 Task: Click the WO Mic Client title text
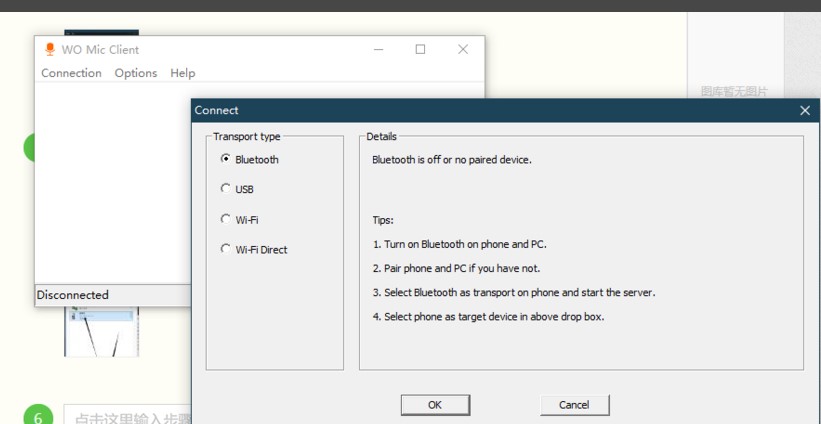(x=100, y=50)
